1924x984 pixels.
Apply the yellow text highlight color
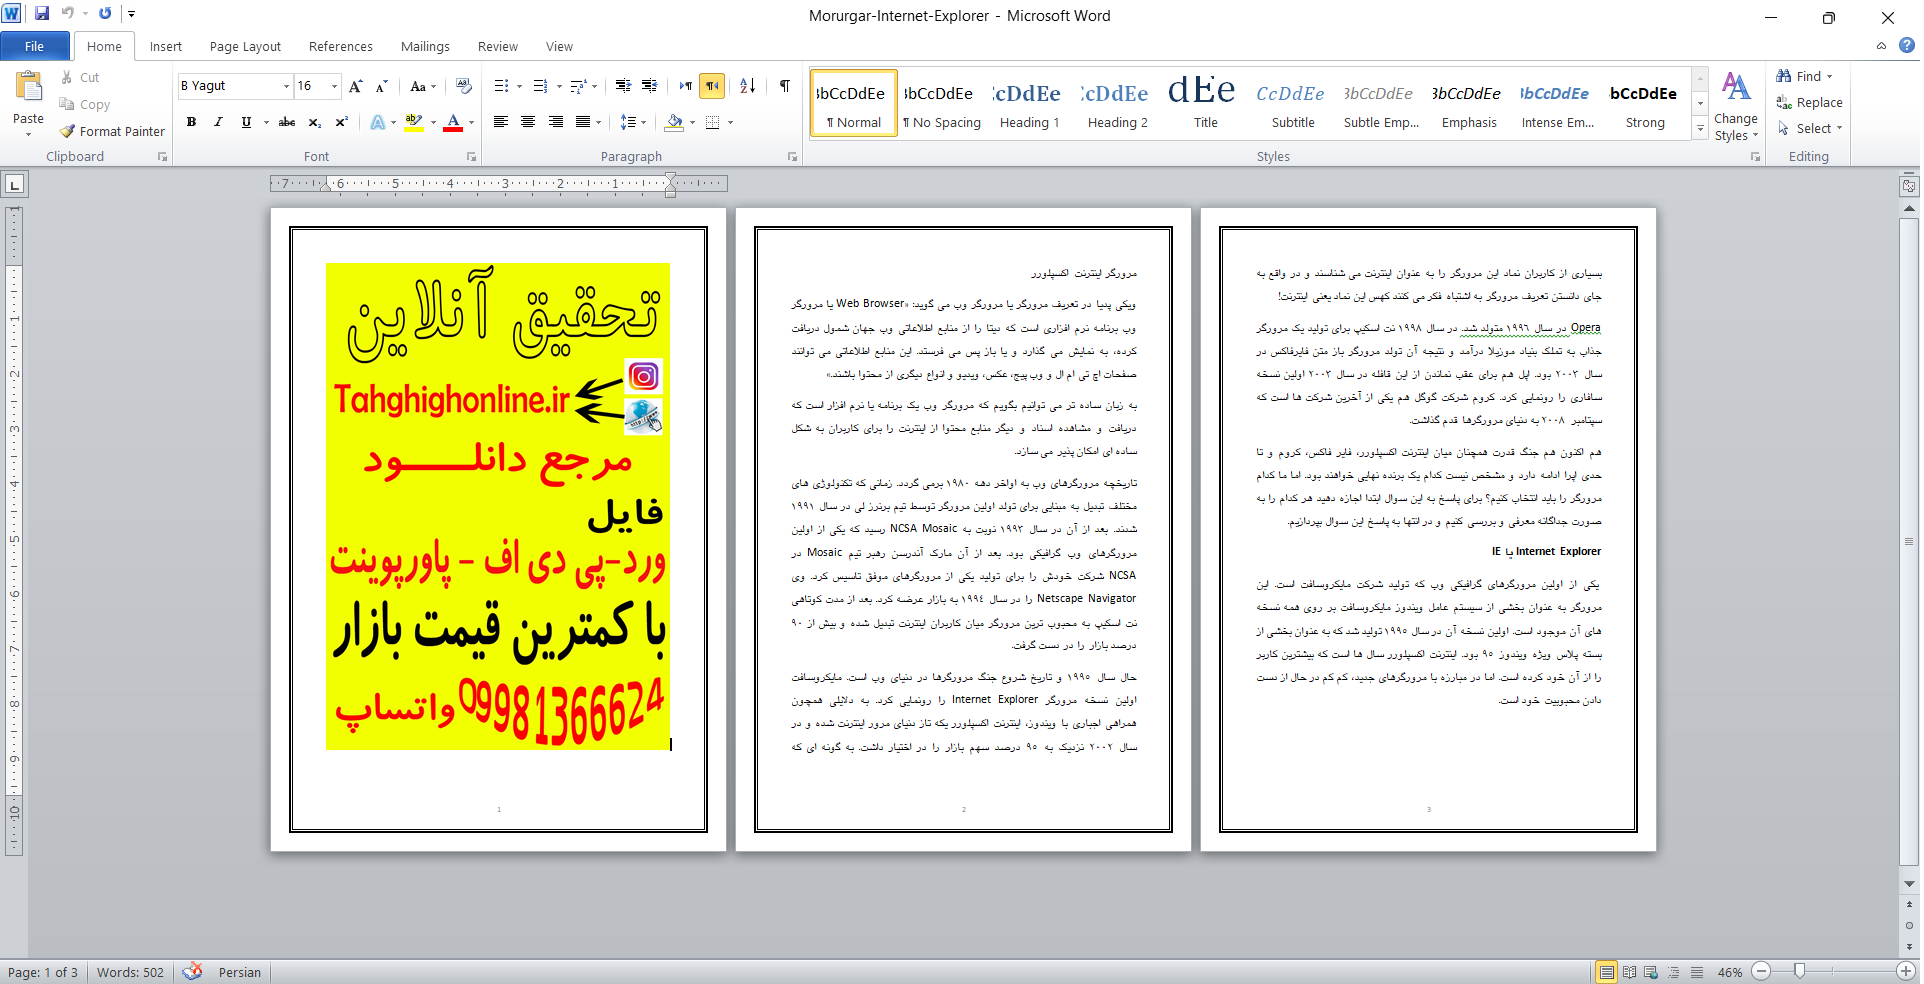click(413, 122)
